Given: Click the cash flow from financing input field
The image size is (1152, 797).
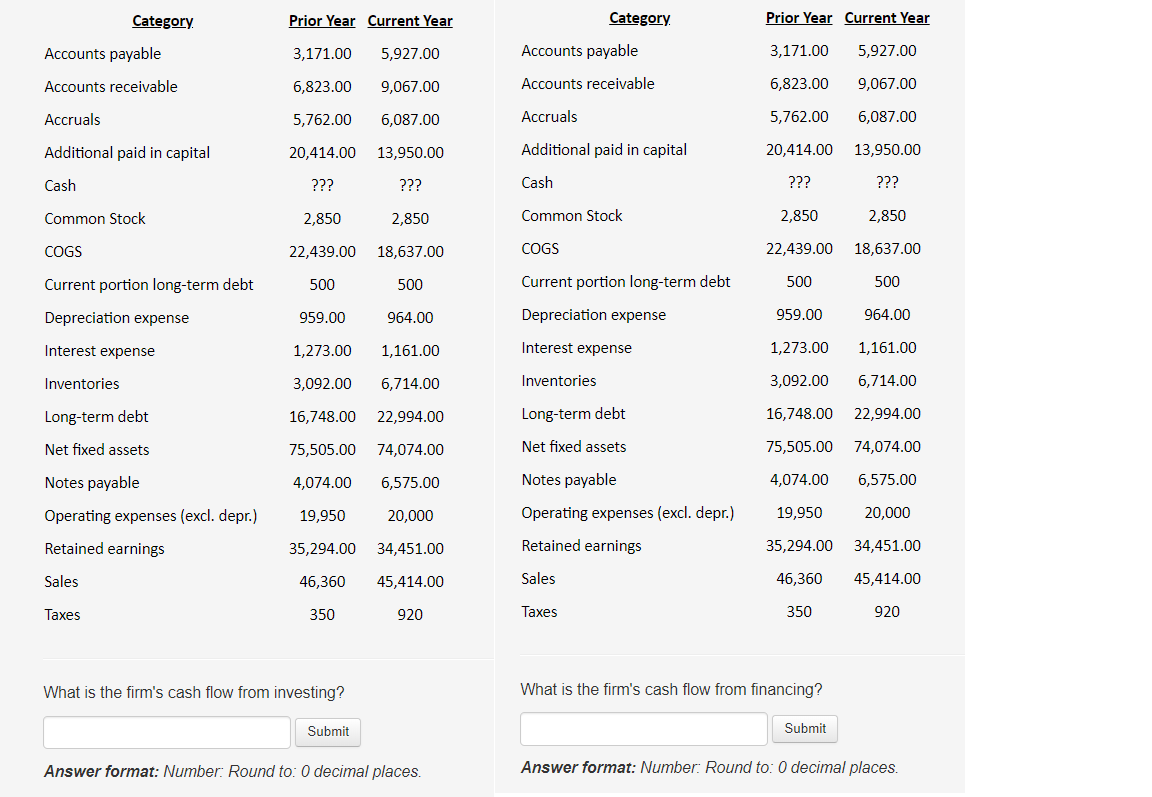Looking at the screenshot, I should (643, 729).
